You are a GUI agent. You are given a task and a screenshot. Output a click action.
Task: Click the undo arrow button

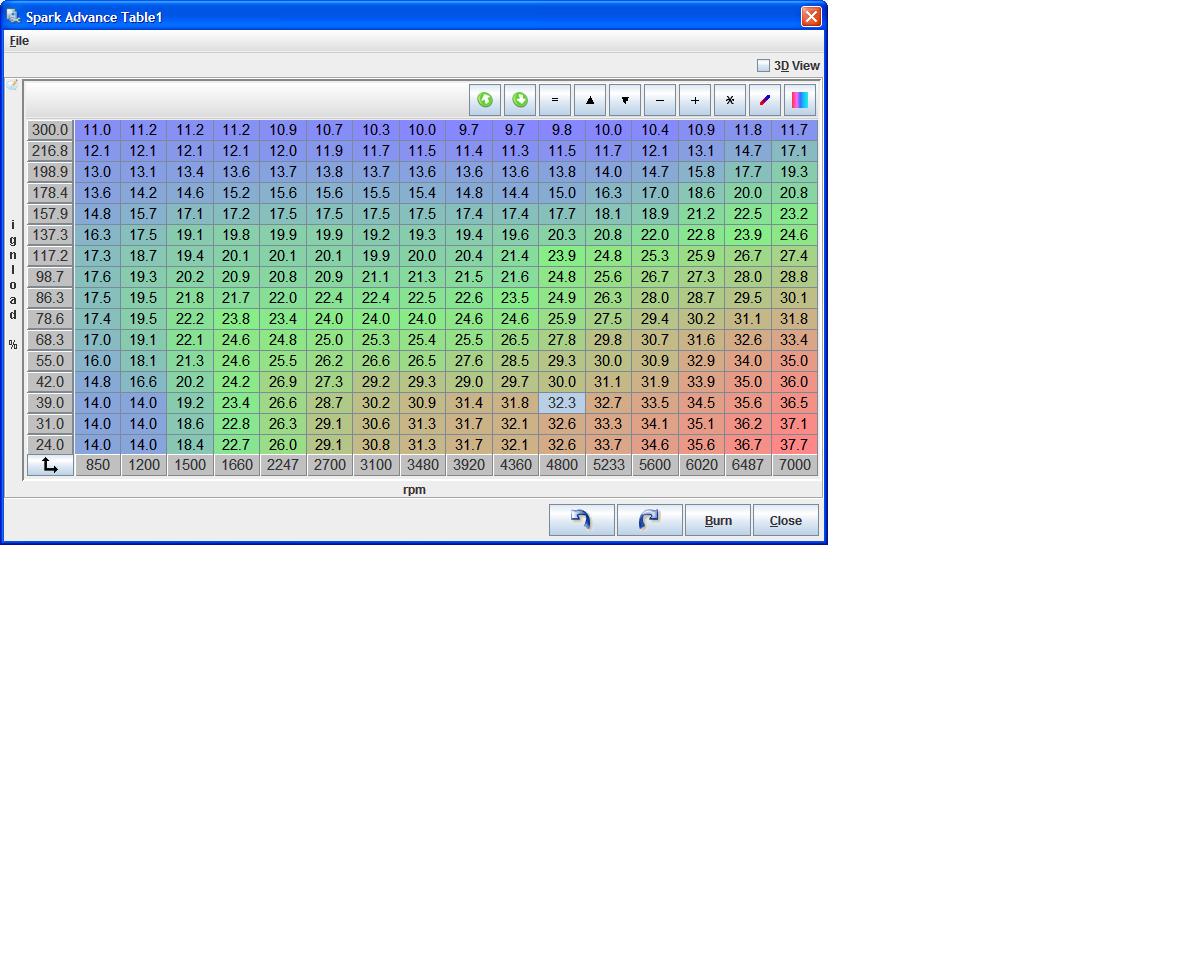(x=582, y=520)
